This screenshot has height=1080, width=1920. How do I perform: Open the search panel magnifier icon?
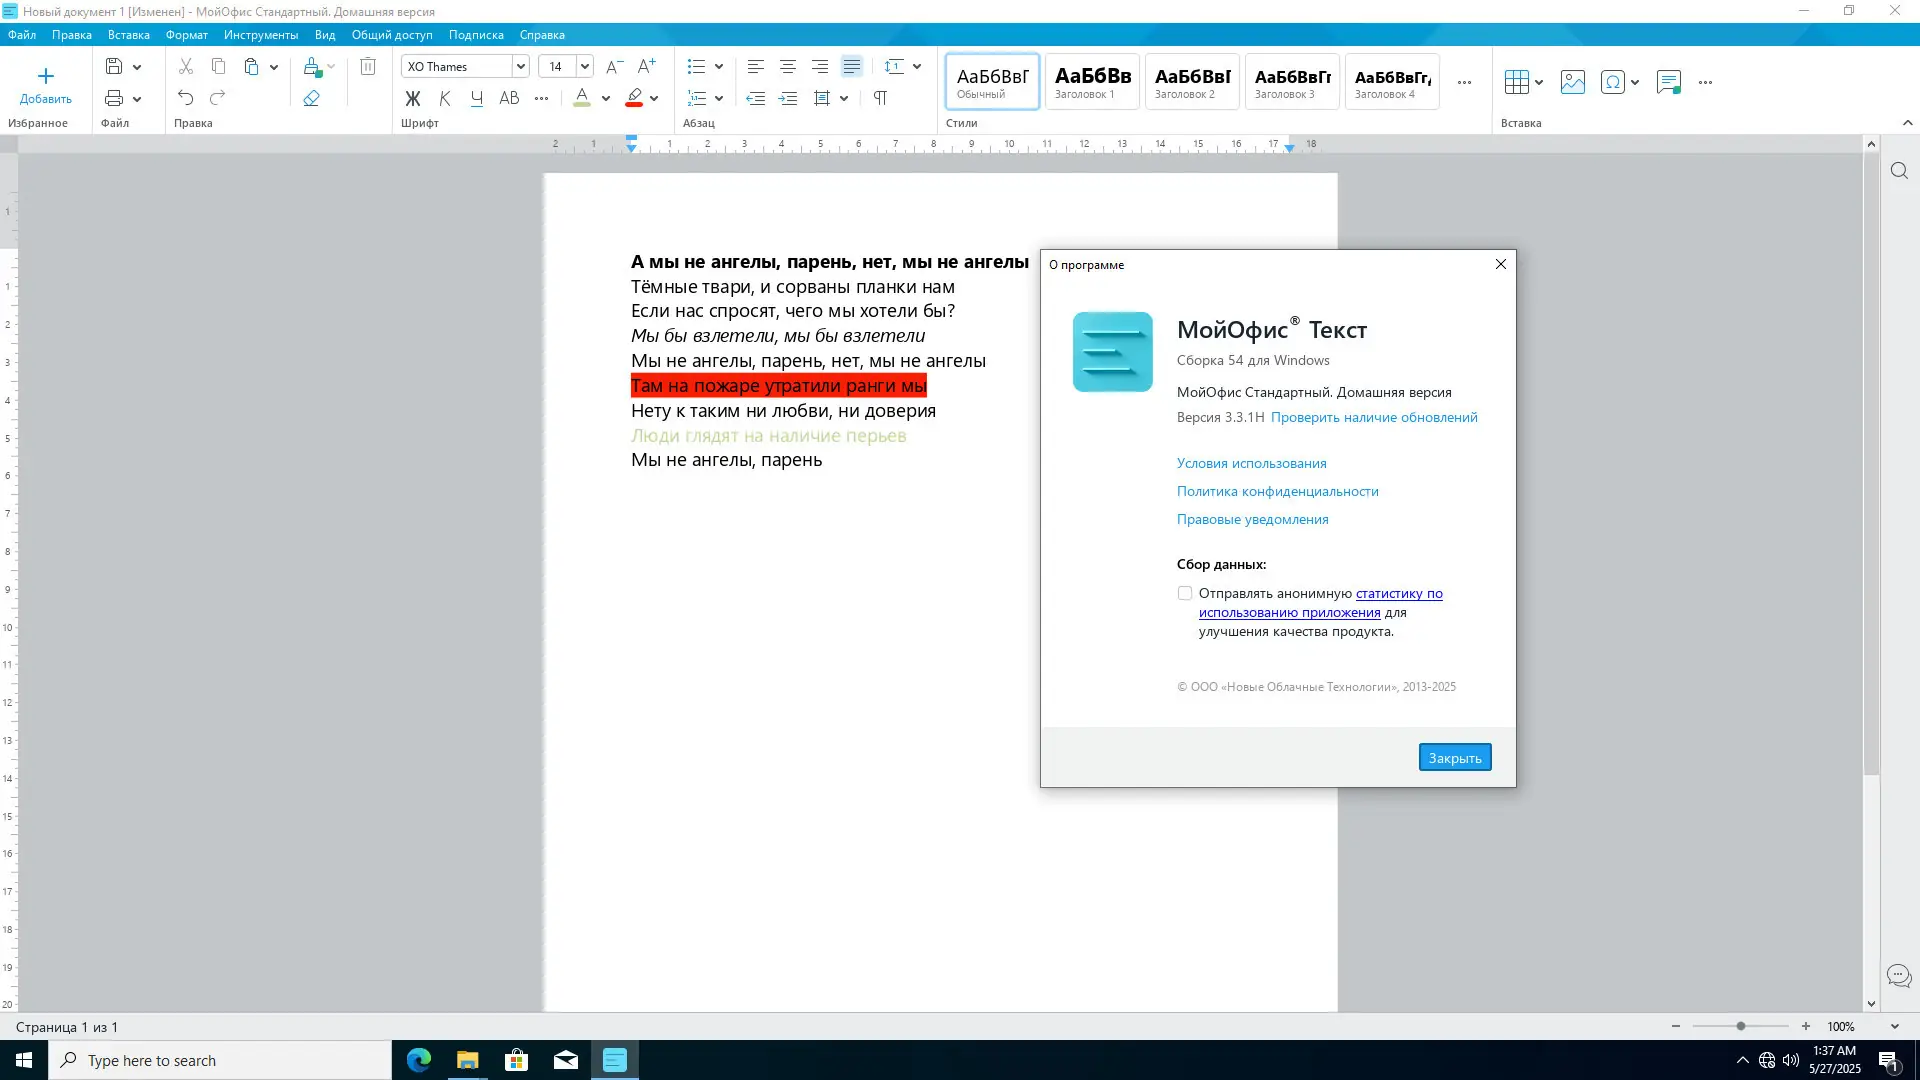point(1899,171)
